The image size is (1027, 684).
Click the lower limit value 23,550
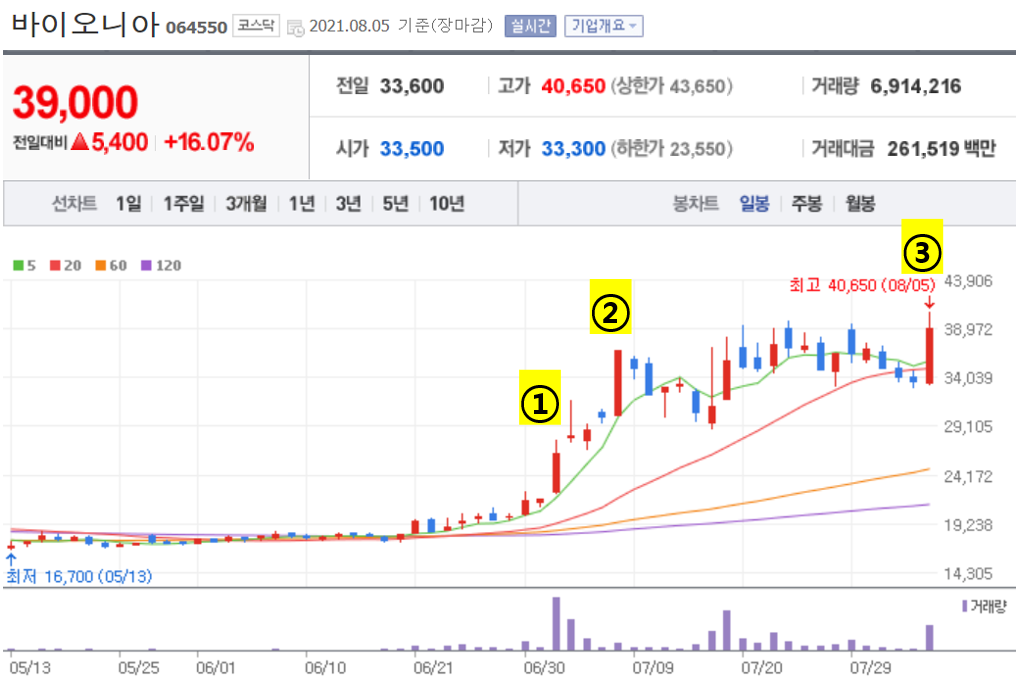pos(697,149)
